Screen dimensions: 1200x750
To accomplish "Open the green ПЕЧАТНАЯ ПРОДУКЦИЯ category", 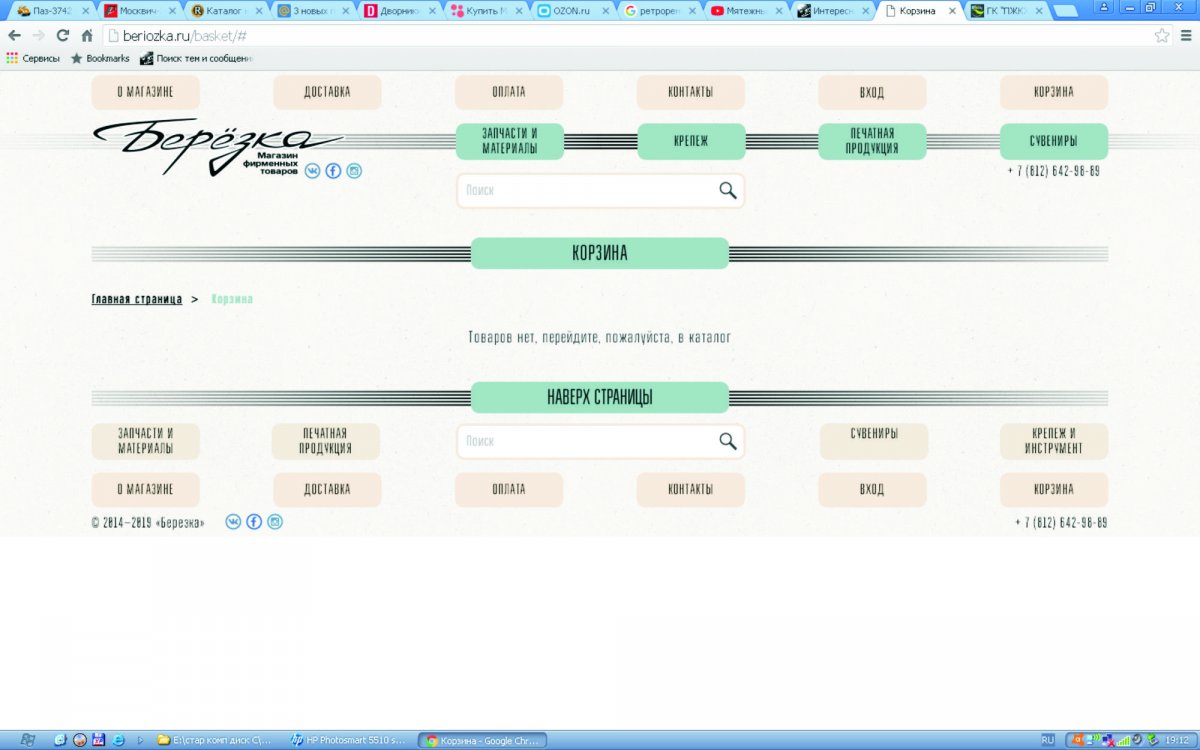I will click(873, 141).
